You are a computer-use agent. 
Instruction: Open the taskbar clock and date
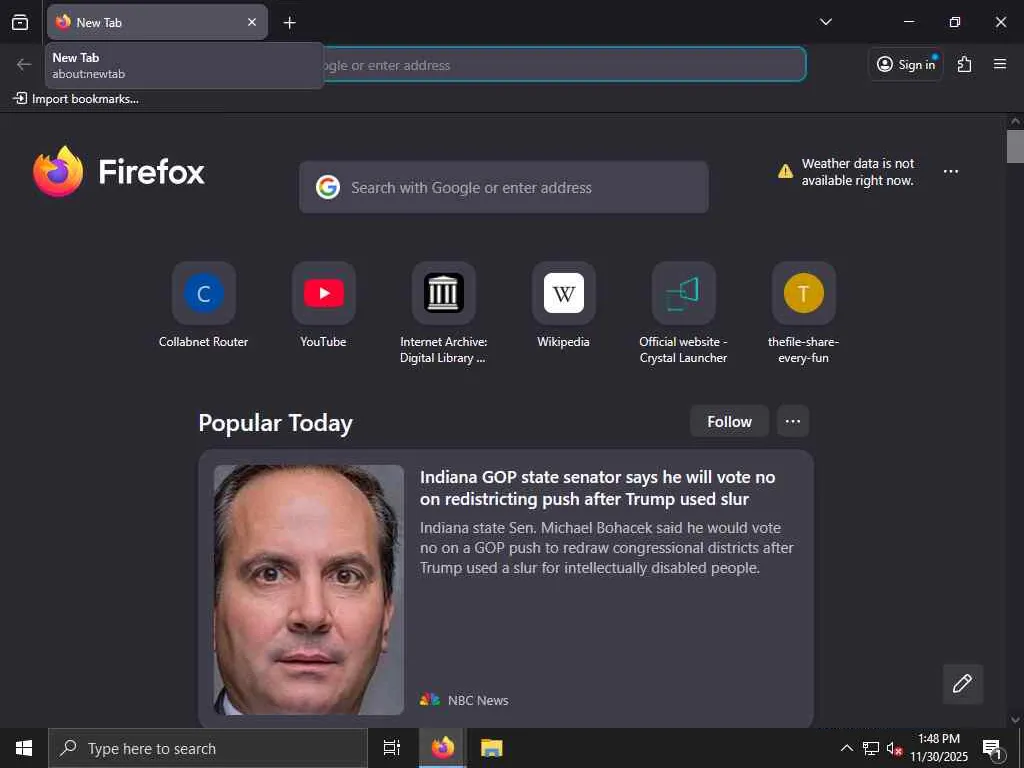click(x=939, y=748)
